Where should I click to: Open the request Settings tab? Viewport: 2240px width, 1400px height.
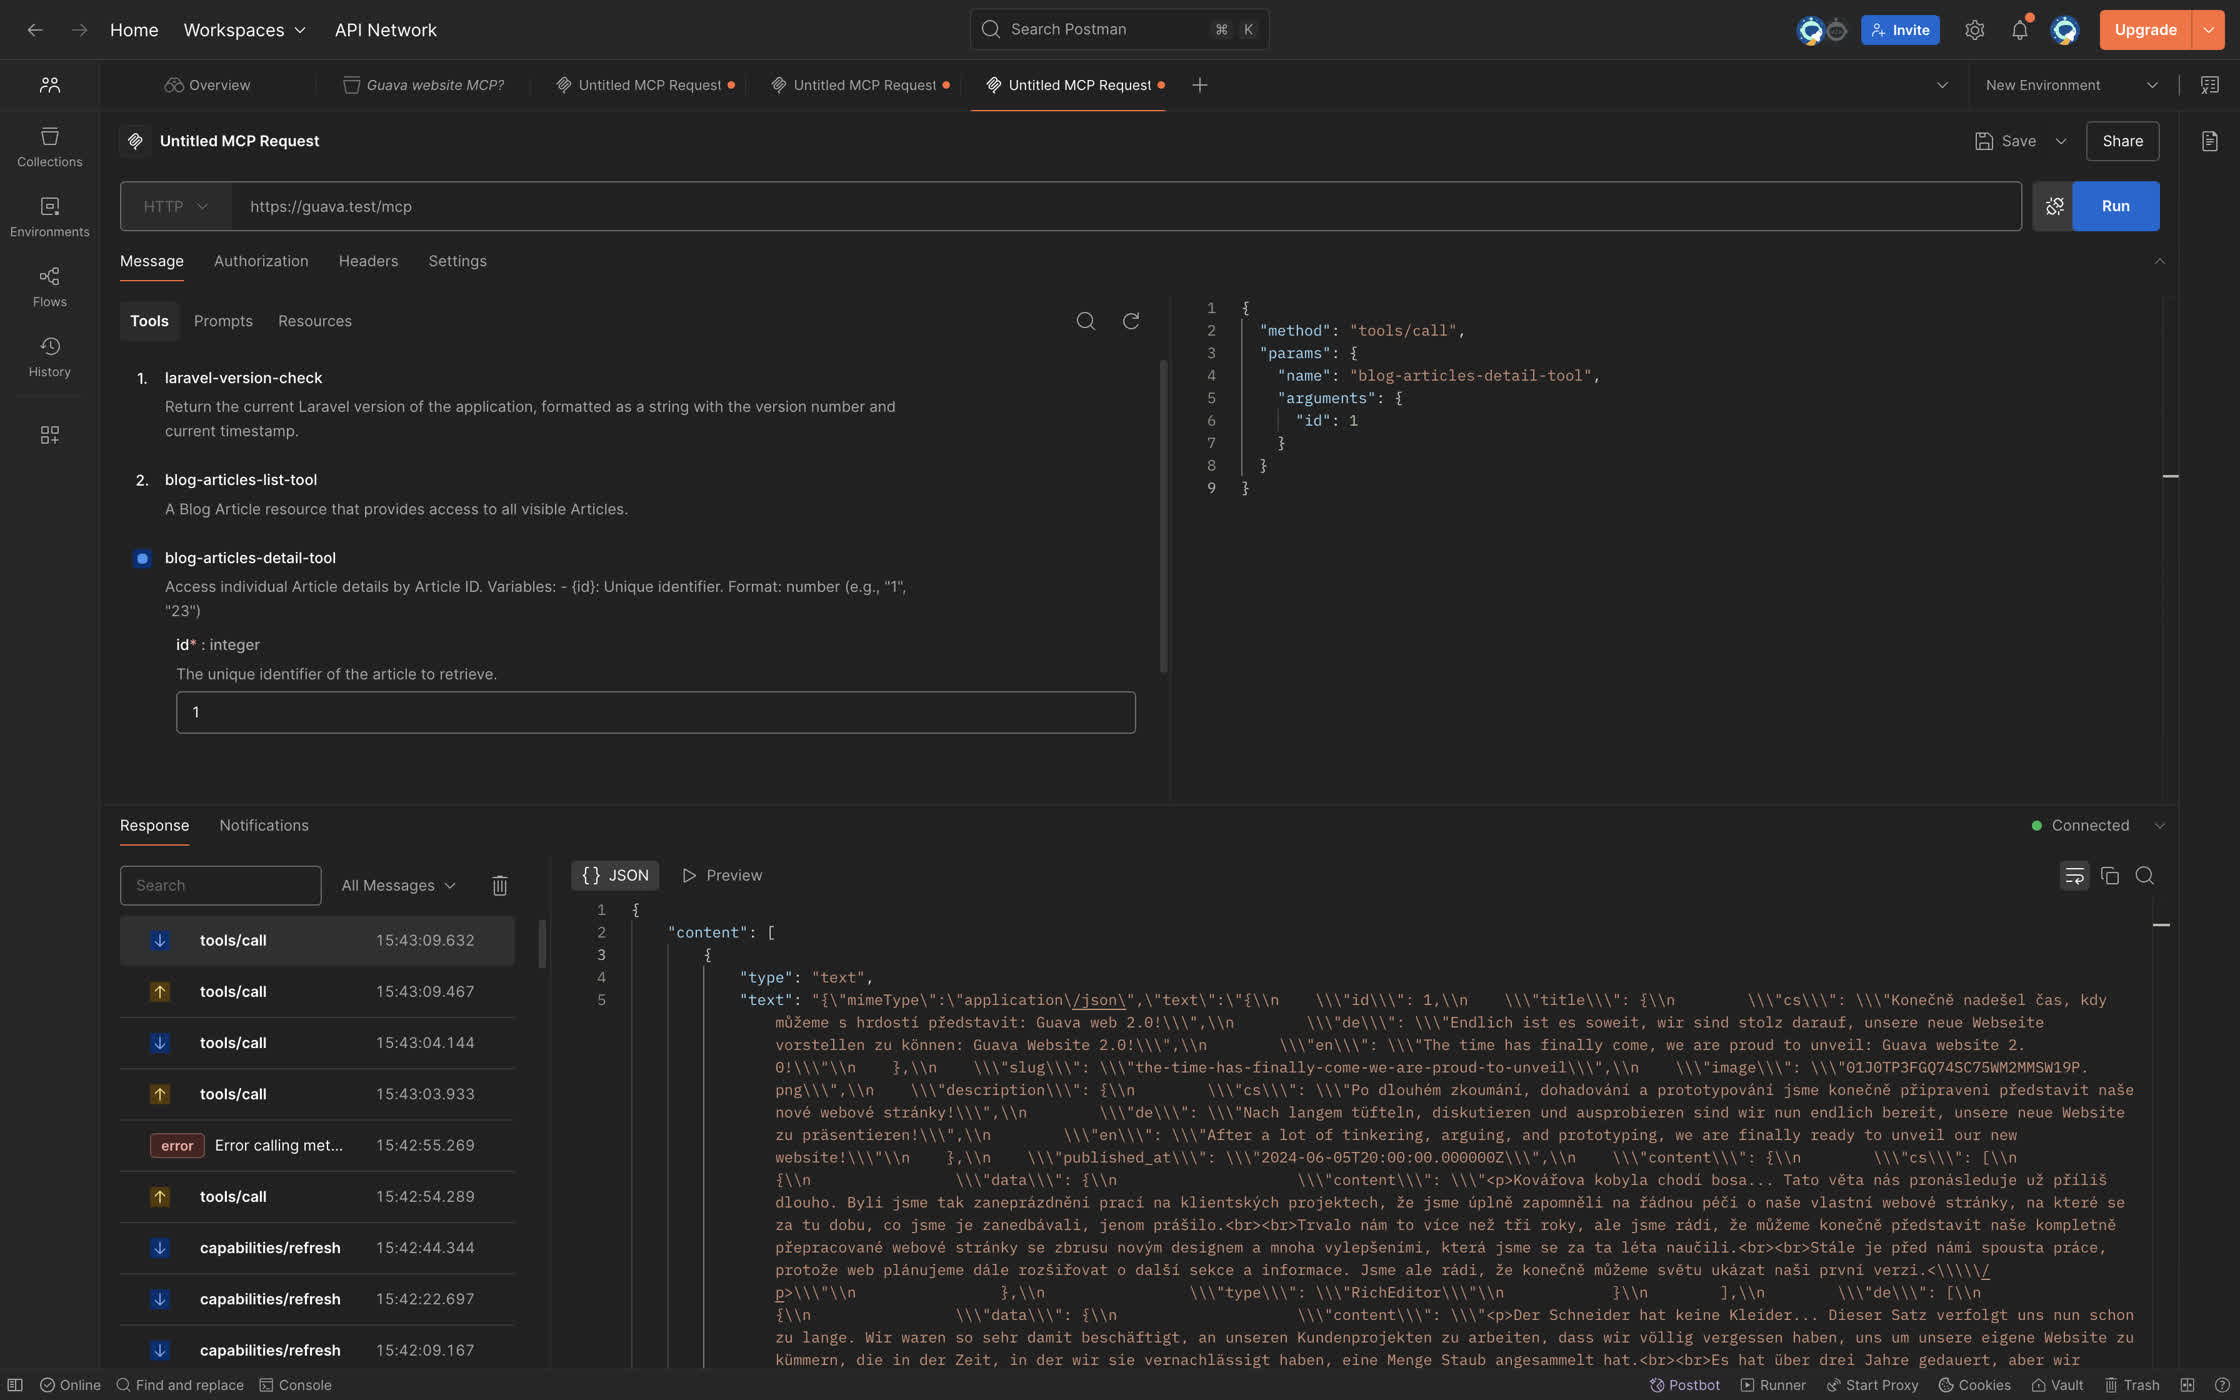click(x=457, y=261)
